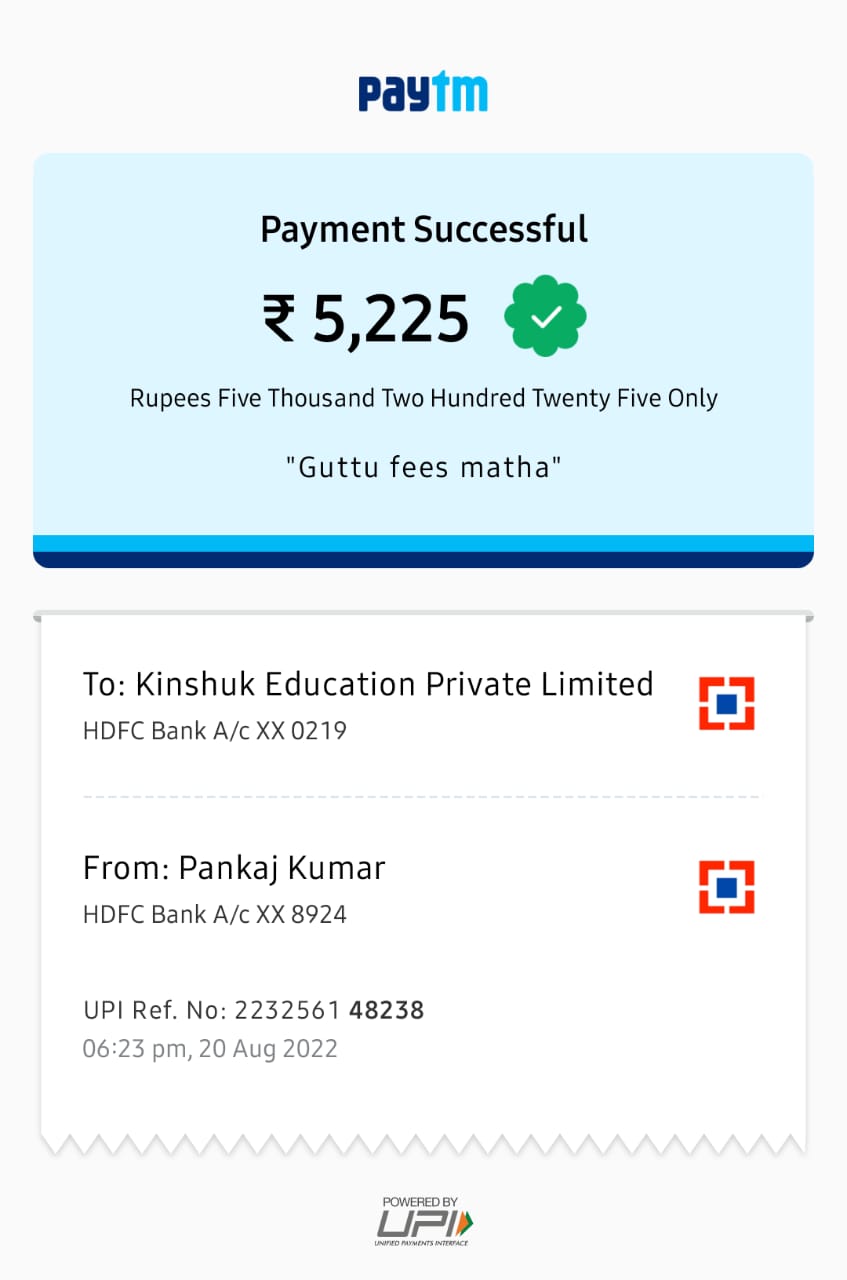
Task: Click the HDFC logo beside Pankaj Kumar
Action: (x=726, y=886)
